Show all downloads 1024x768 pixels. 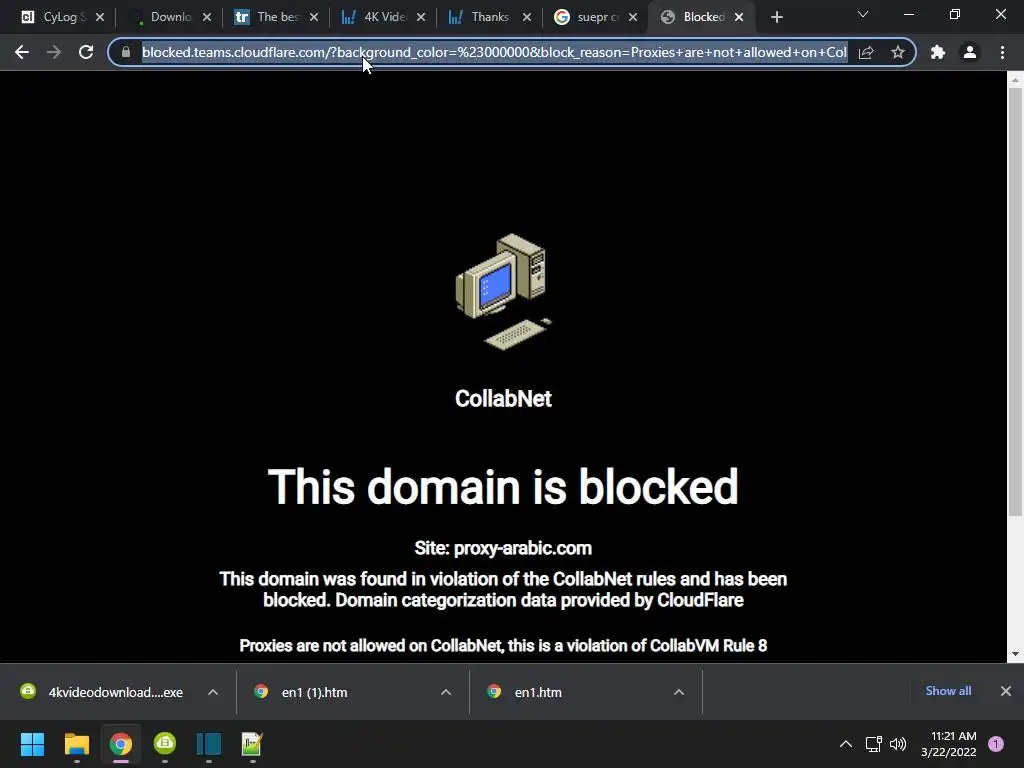point(948,691)
